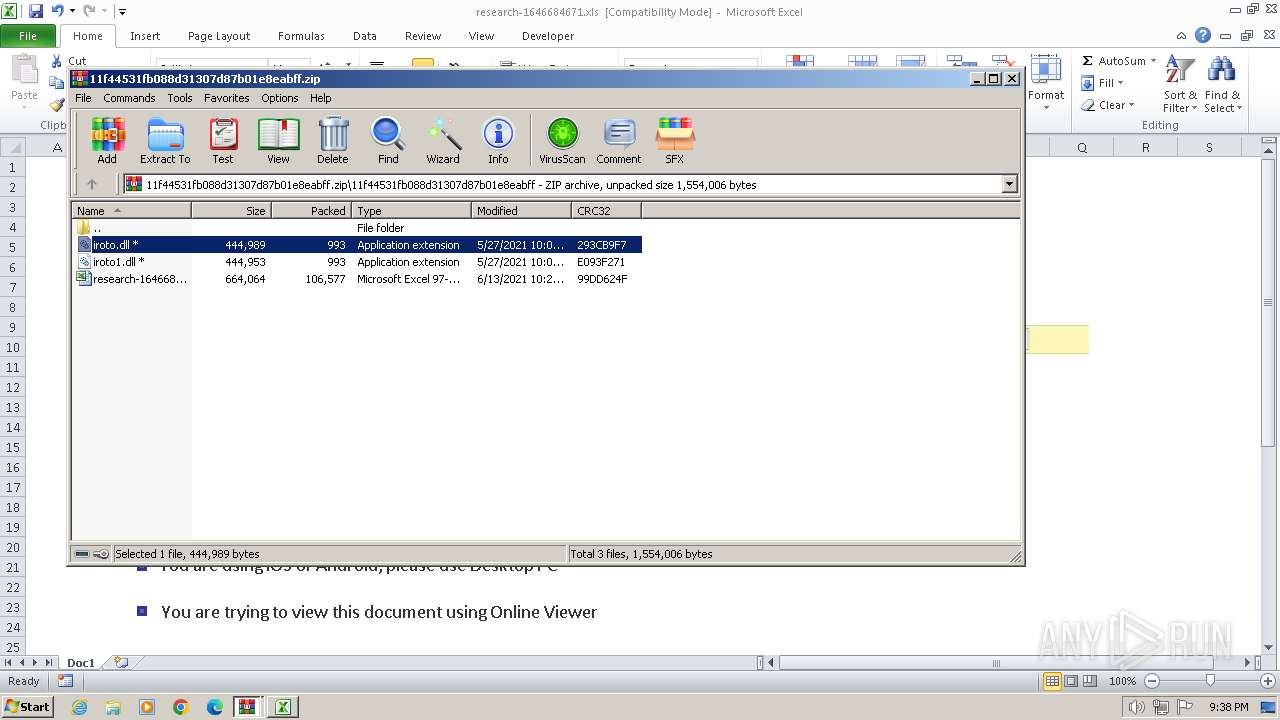Click the Extract To toolbar icon

pyautogui.click(x=165, y=140)
